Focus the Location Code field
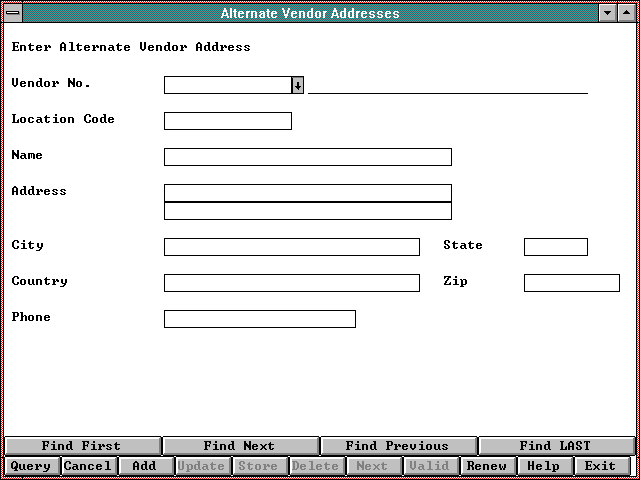640x480 pixels. tap(227, 121)
